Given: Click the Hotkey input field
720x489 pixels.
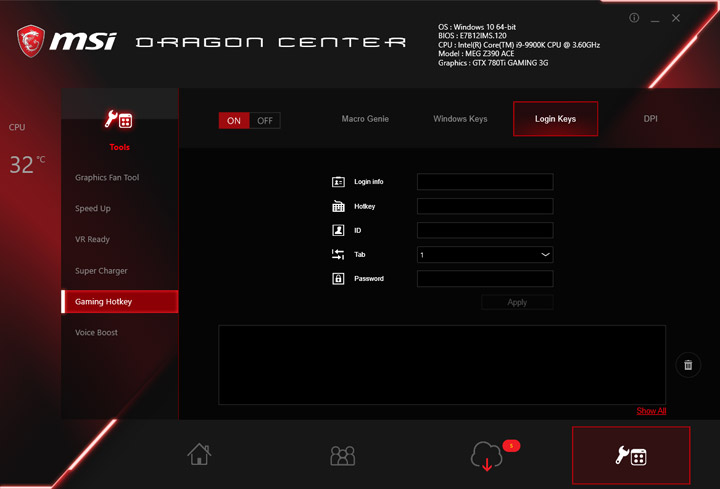Looking at the screenshot, I should (485, 206).
